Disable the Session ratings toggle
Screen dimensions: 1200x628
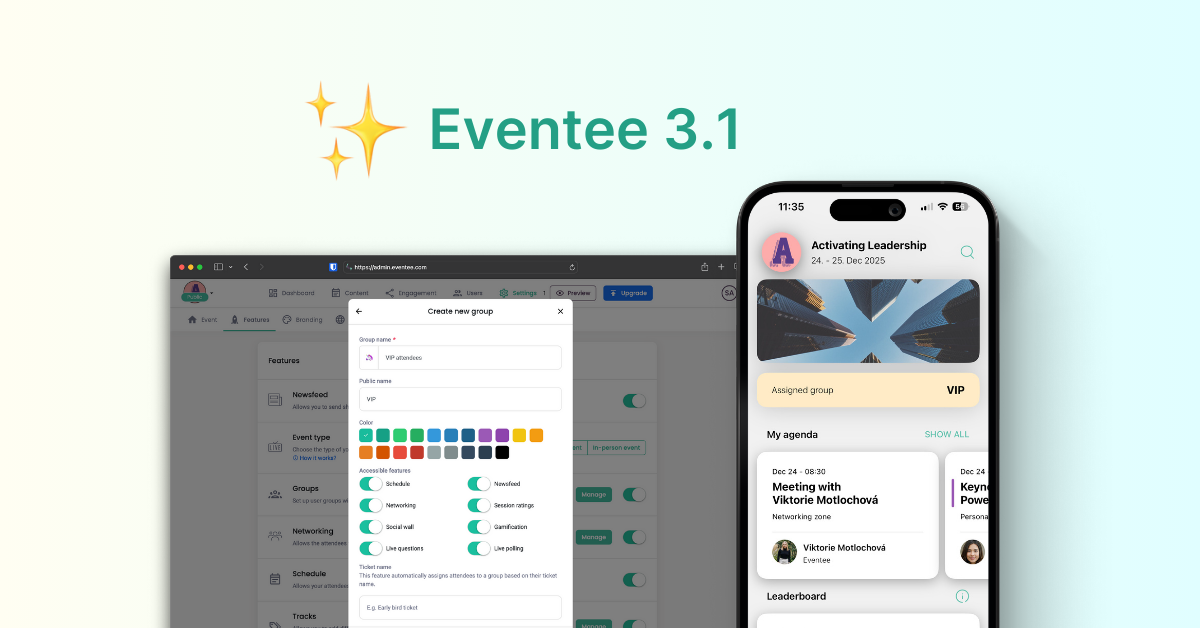pos(479,505)
